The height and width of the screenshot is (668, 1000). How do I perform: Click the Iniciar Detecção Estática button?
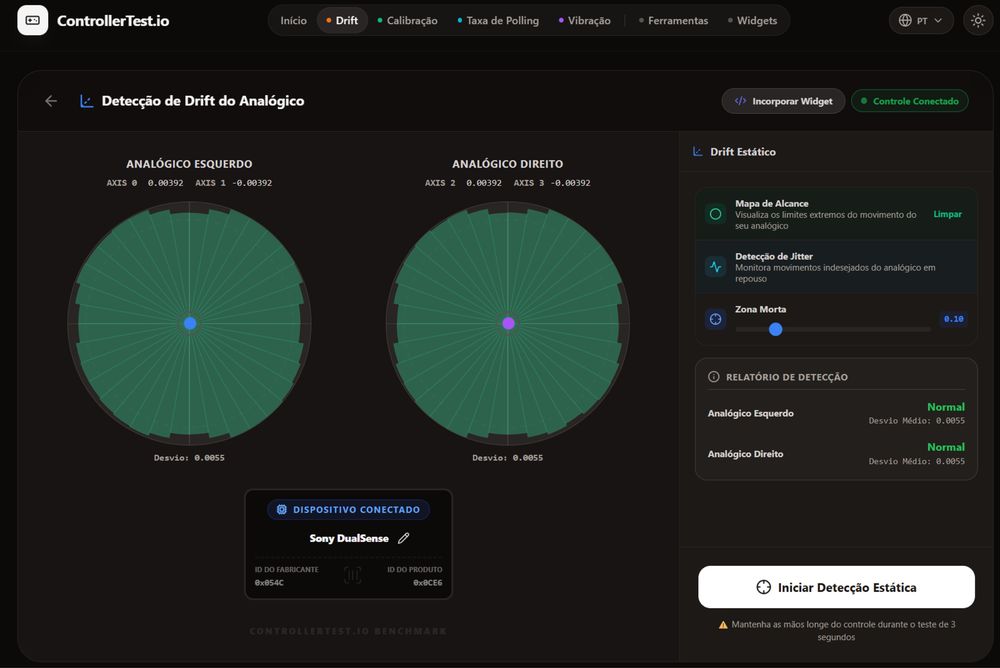point(836,587)
